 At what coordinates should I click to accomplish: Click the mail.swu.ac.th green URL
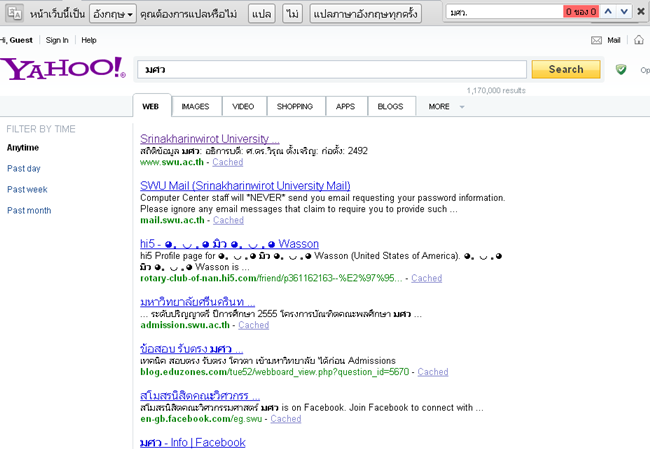click(x=172, y=220)
